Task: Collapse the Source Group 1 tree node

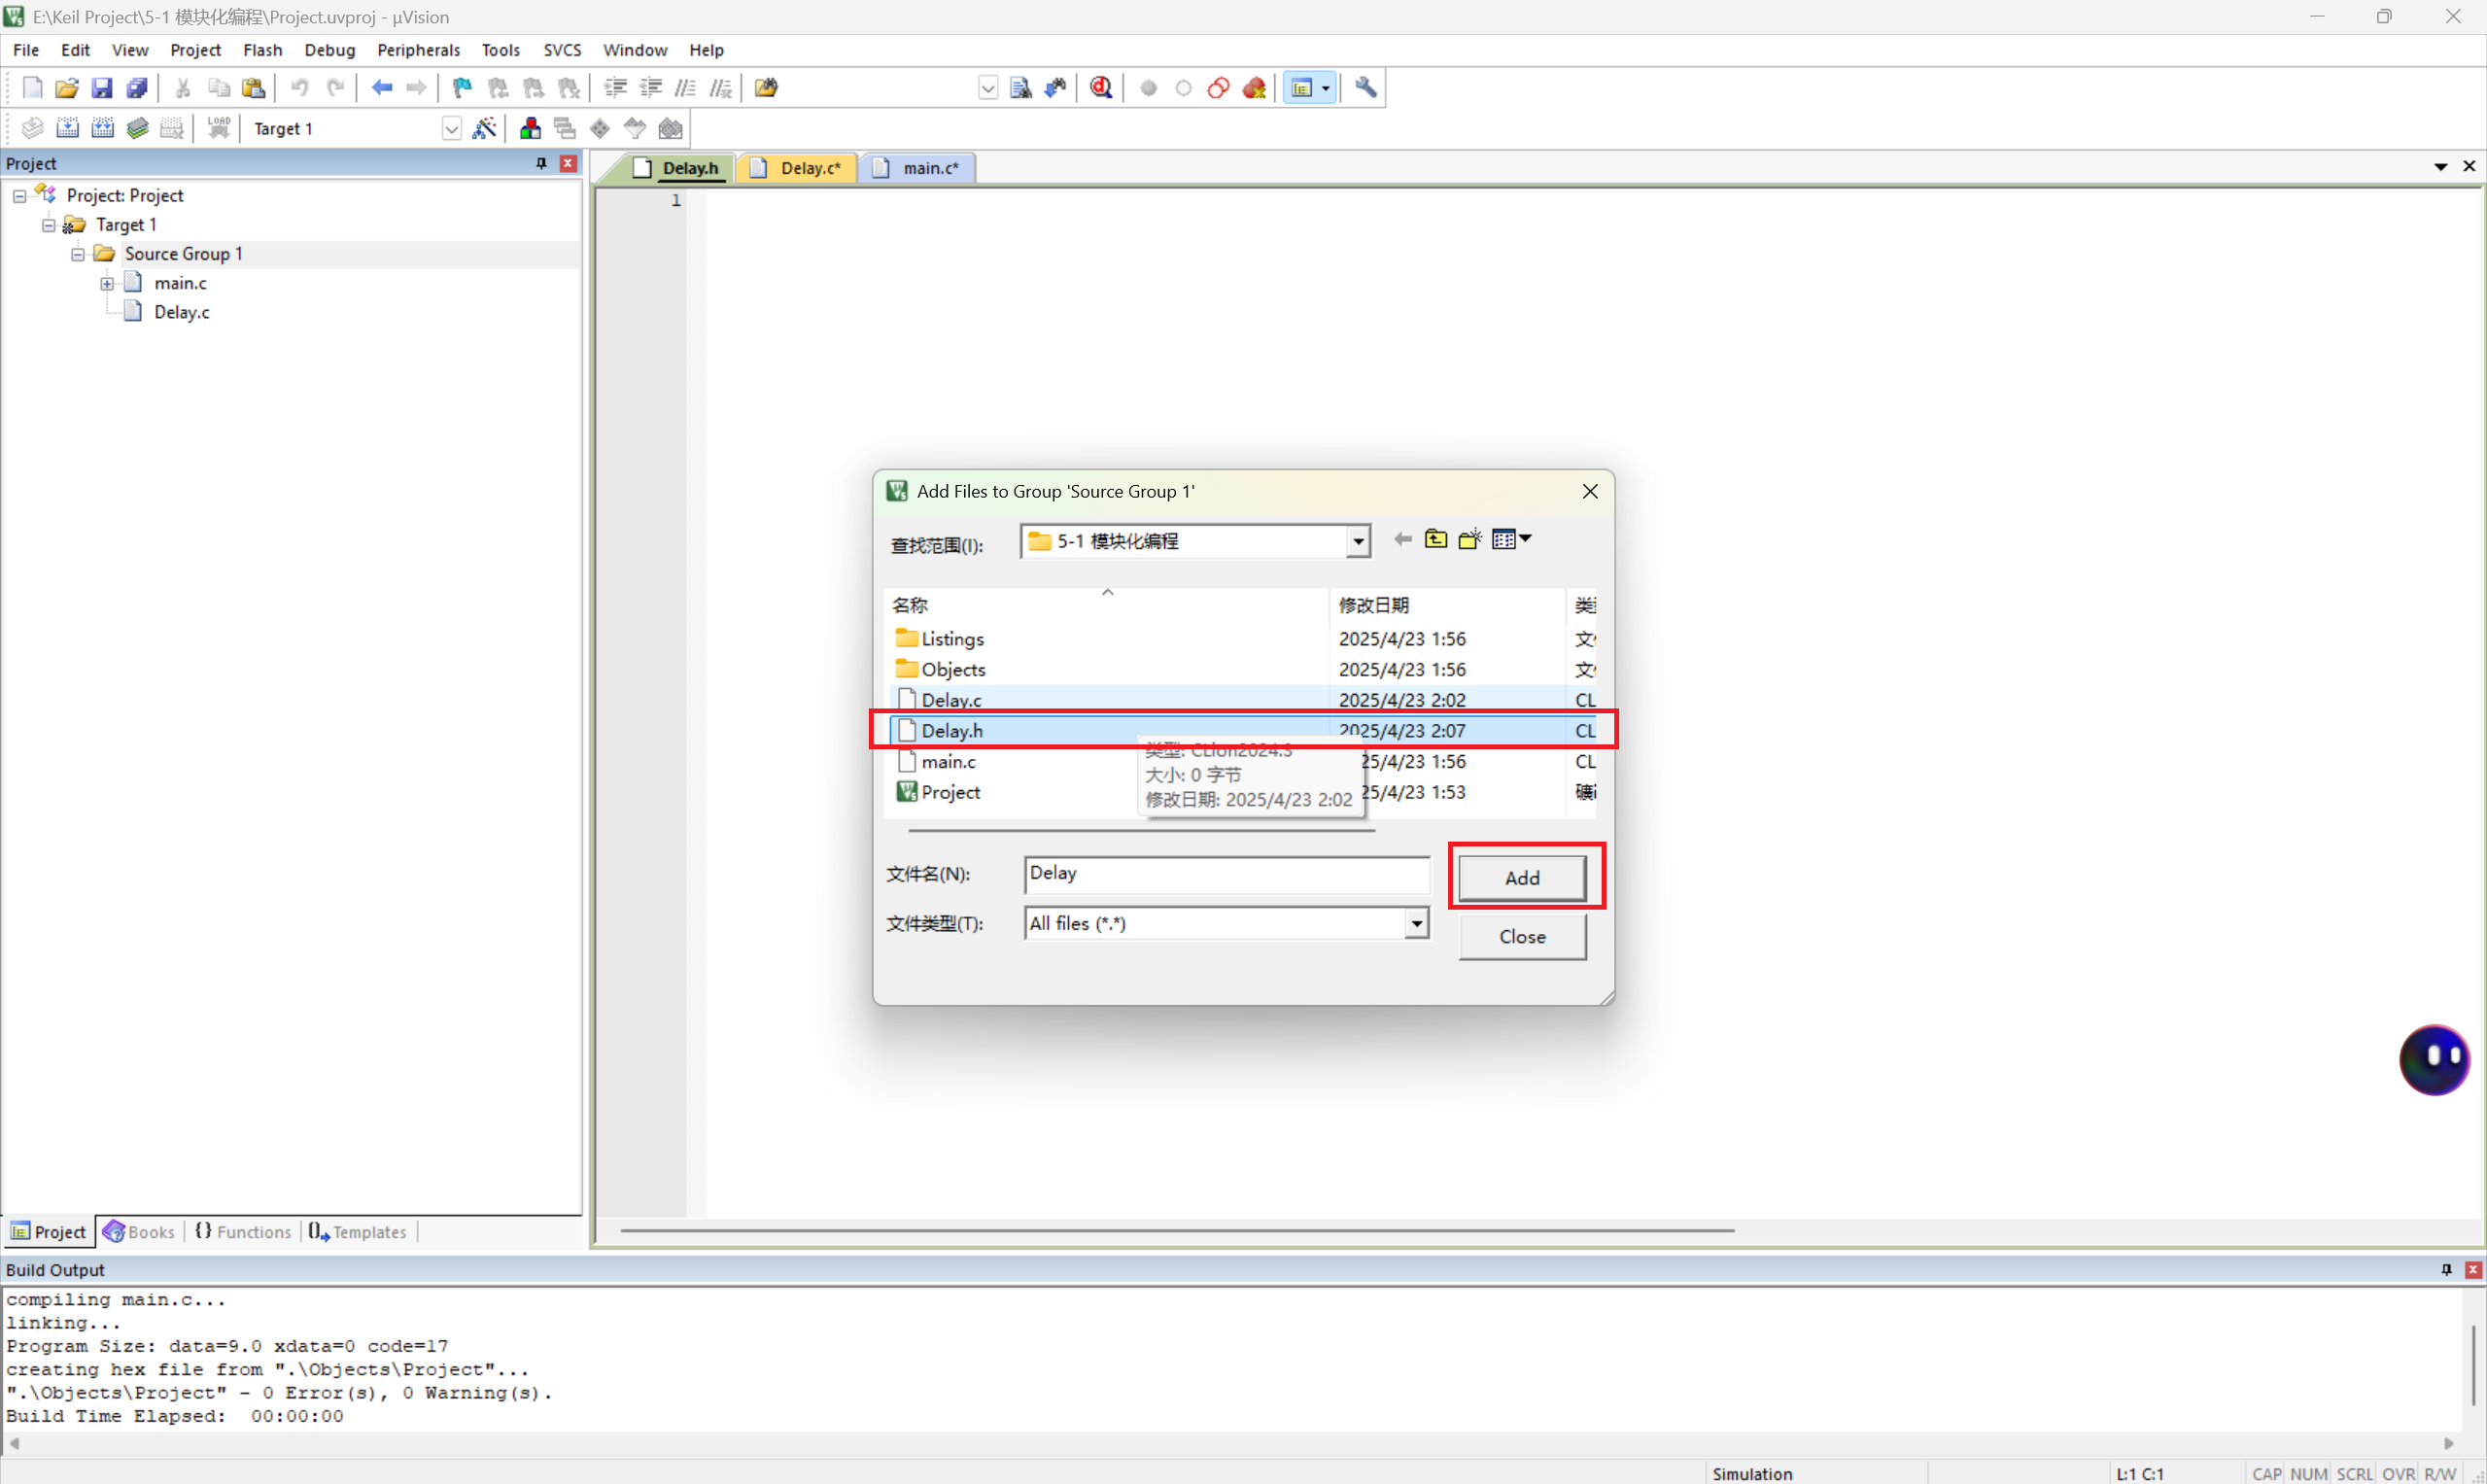Action: point(77,254)
